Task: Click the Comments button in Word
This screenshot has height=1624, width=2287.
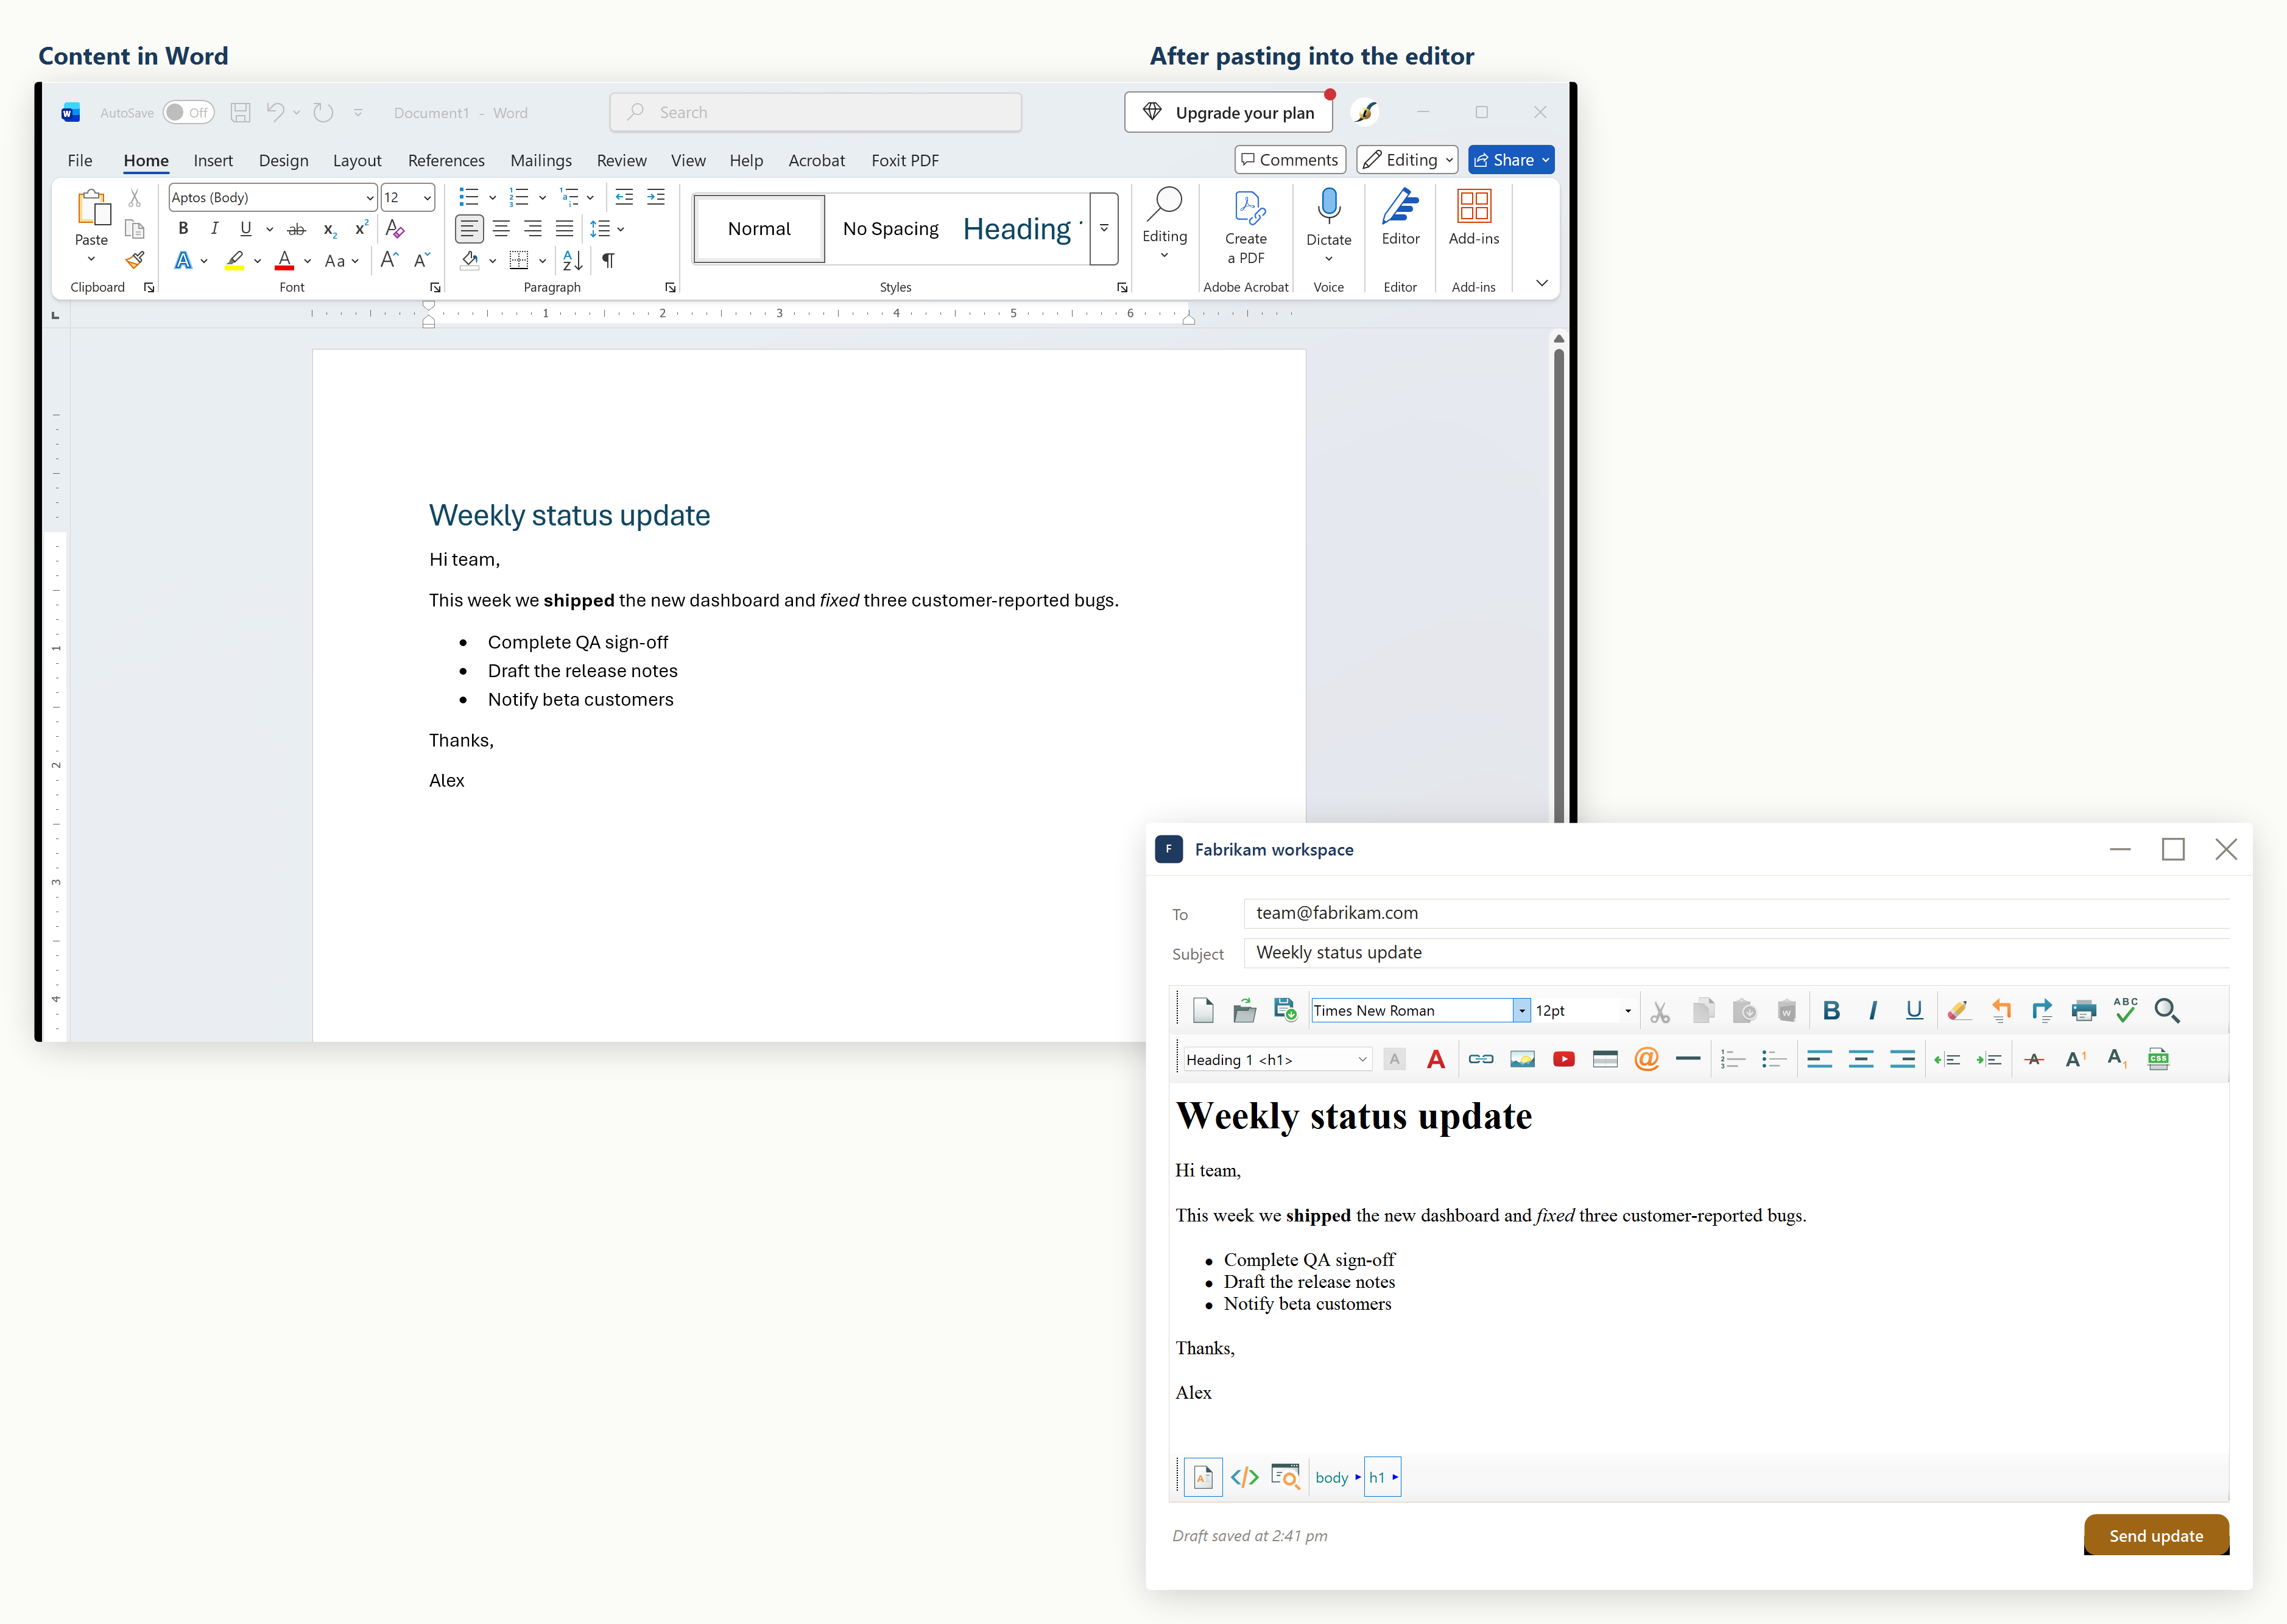Action: (1290, 160)
